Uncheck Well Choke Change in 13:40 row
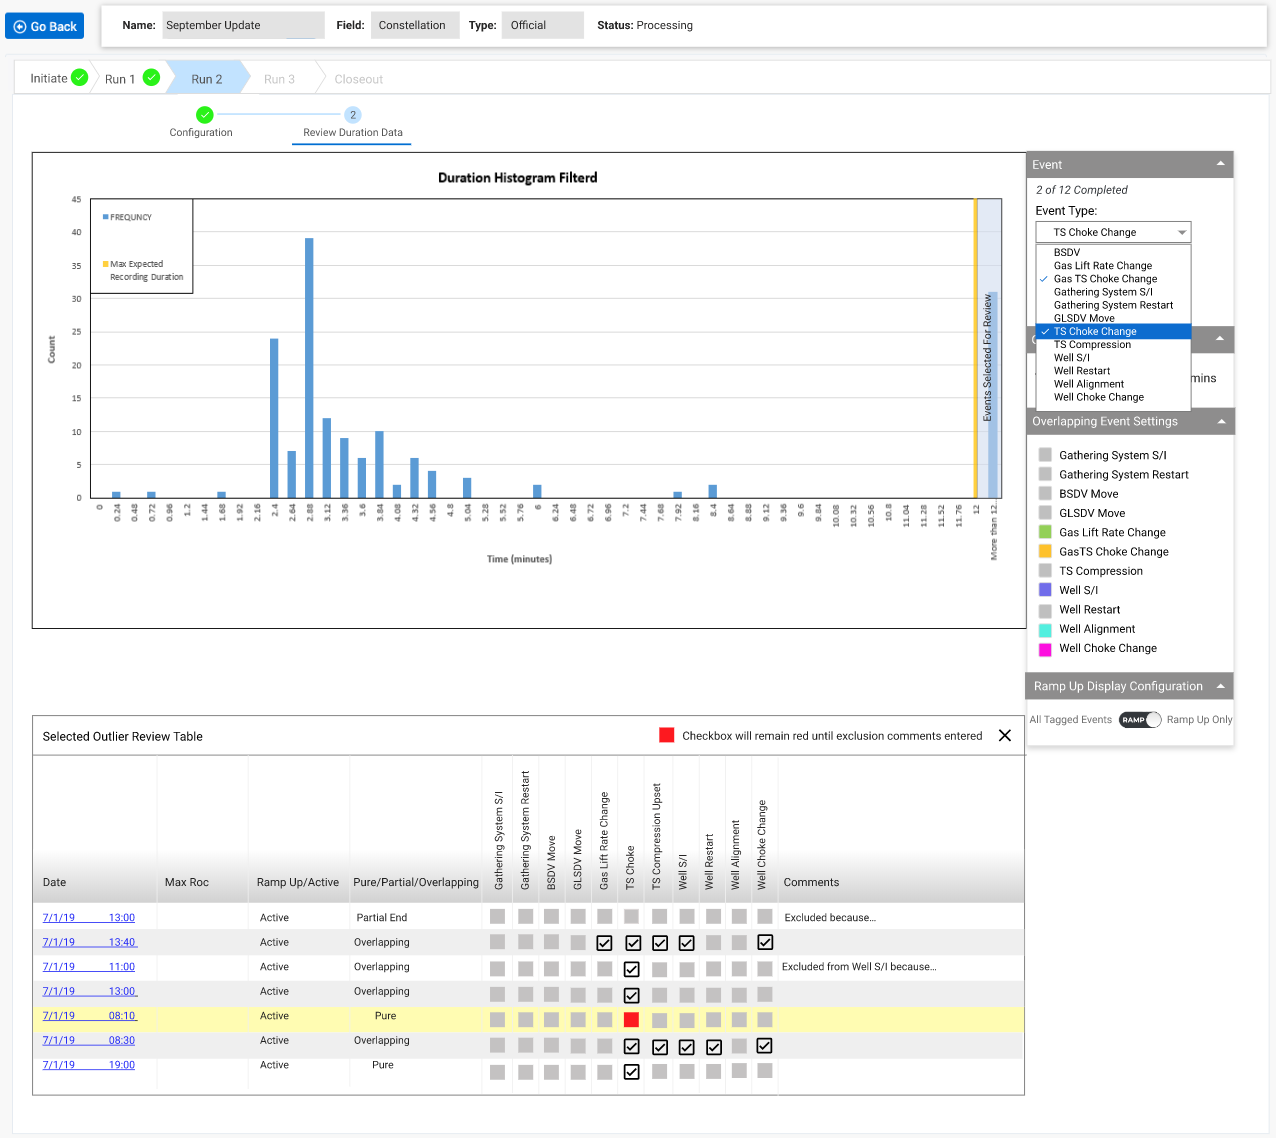The height and width of the screenshot is (1138, 1276). (765, 942)
